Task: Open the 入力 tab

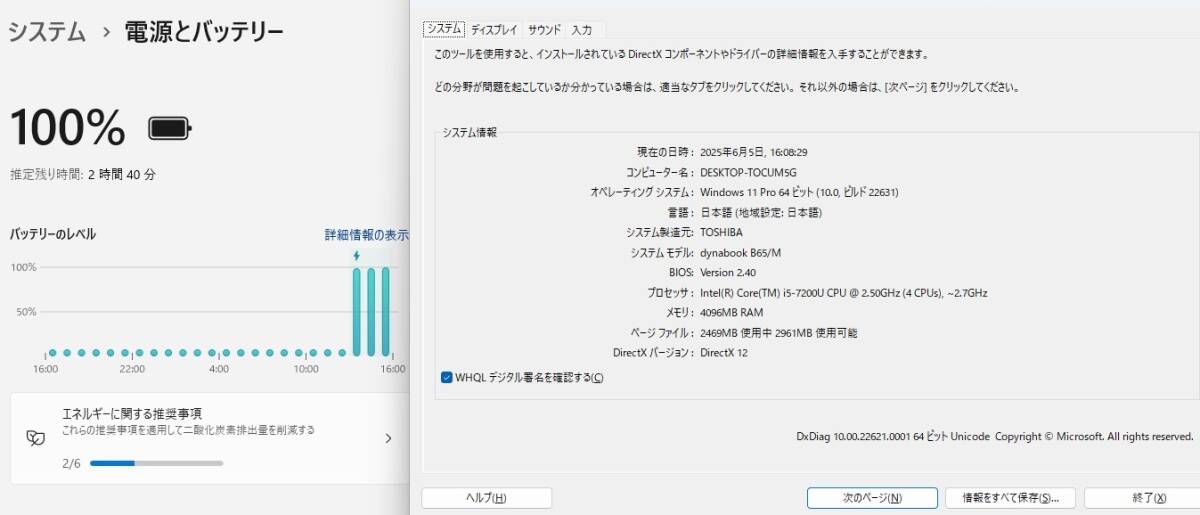Action: click(582, 30)
